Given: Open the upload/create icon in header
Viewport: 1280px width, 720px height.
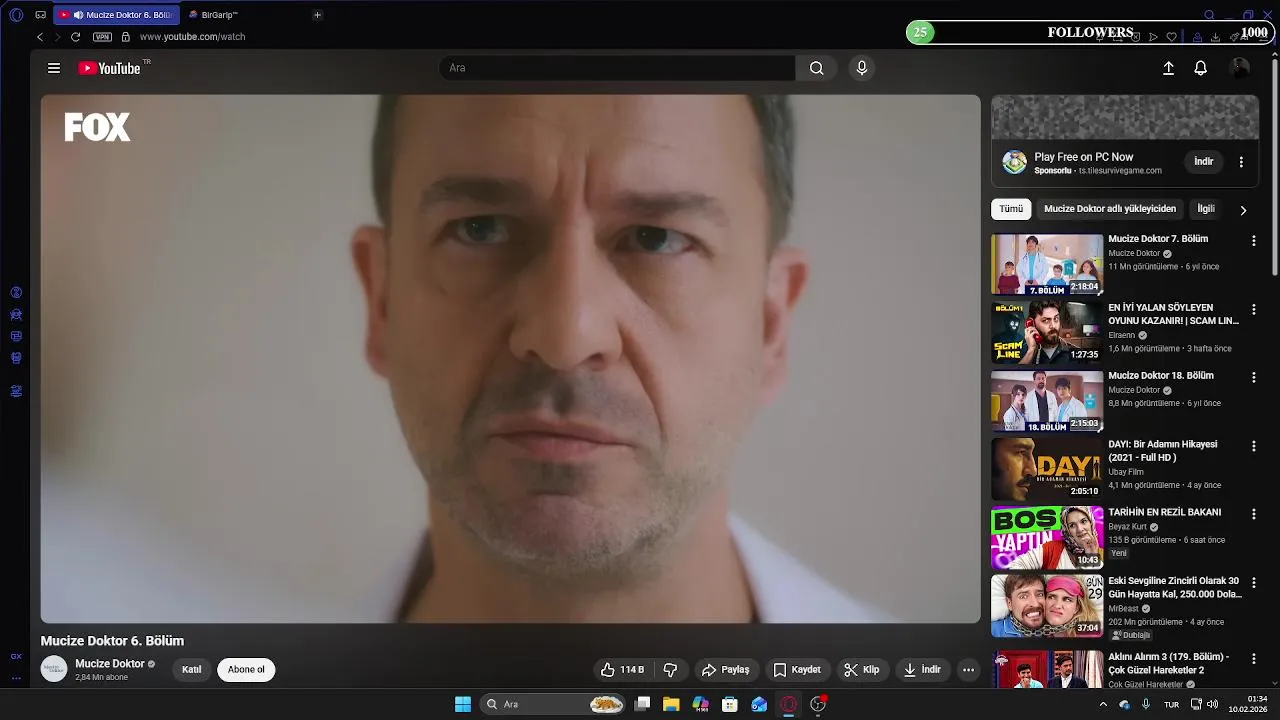Looking at the screenshot, I should pos(1168,68).
